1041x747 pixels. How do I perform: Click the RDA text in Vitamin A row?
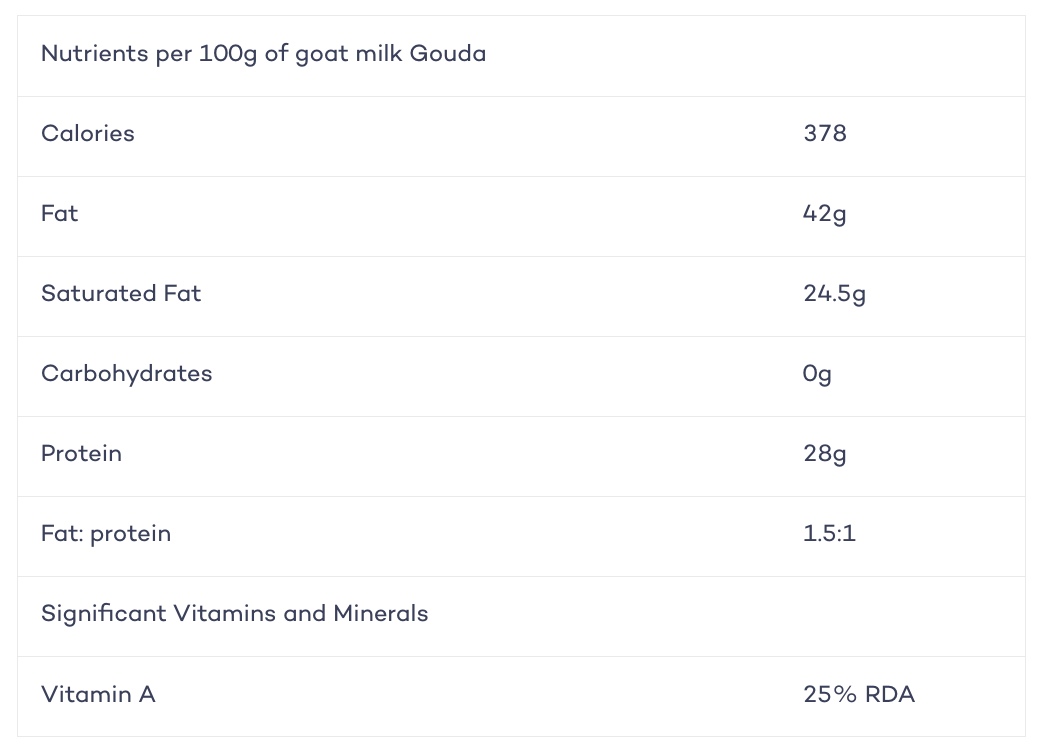tap(890, 695)
